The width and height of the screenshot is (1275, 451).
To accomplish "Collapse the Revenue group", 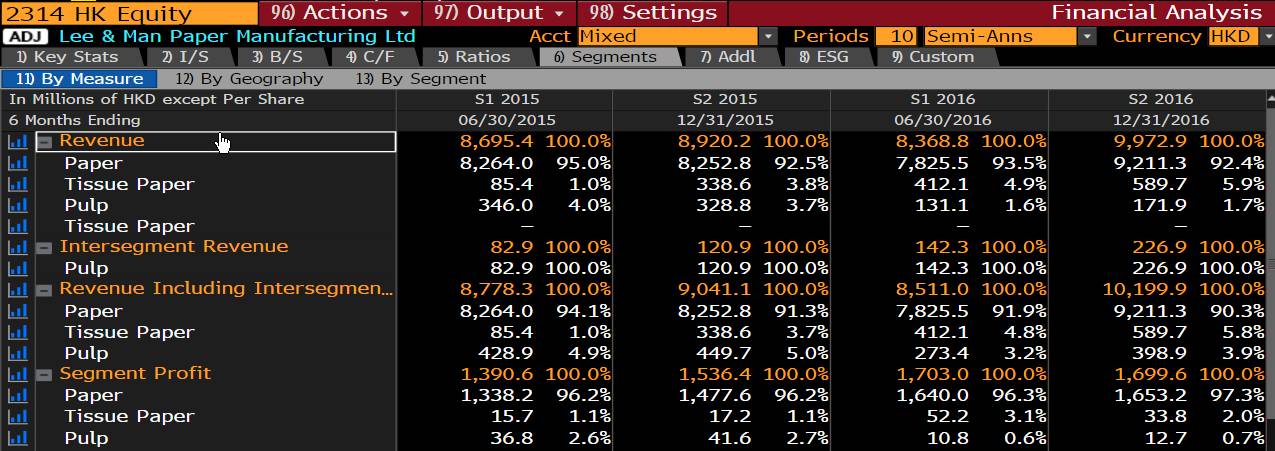I will (45, 142).
